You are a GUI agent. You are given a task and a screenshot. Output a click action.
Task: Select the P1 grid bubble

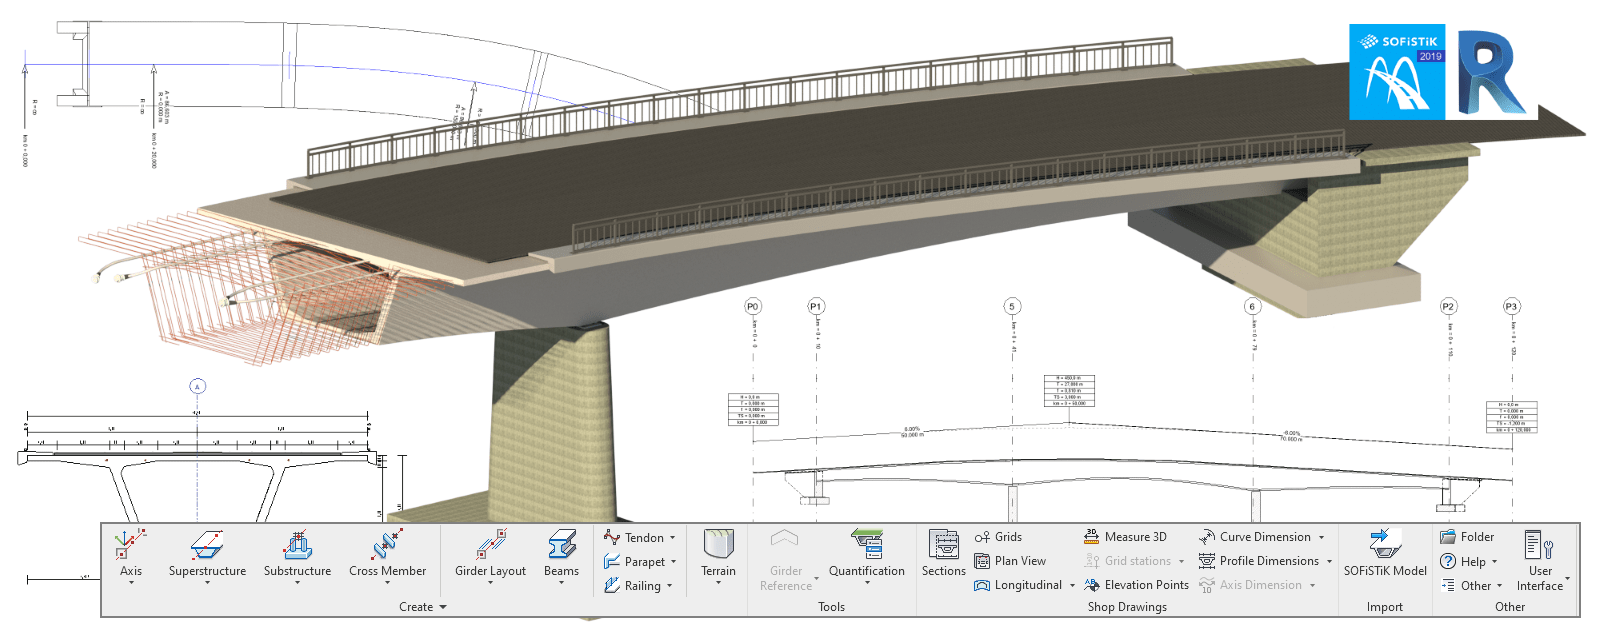(816, 306)
